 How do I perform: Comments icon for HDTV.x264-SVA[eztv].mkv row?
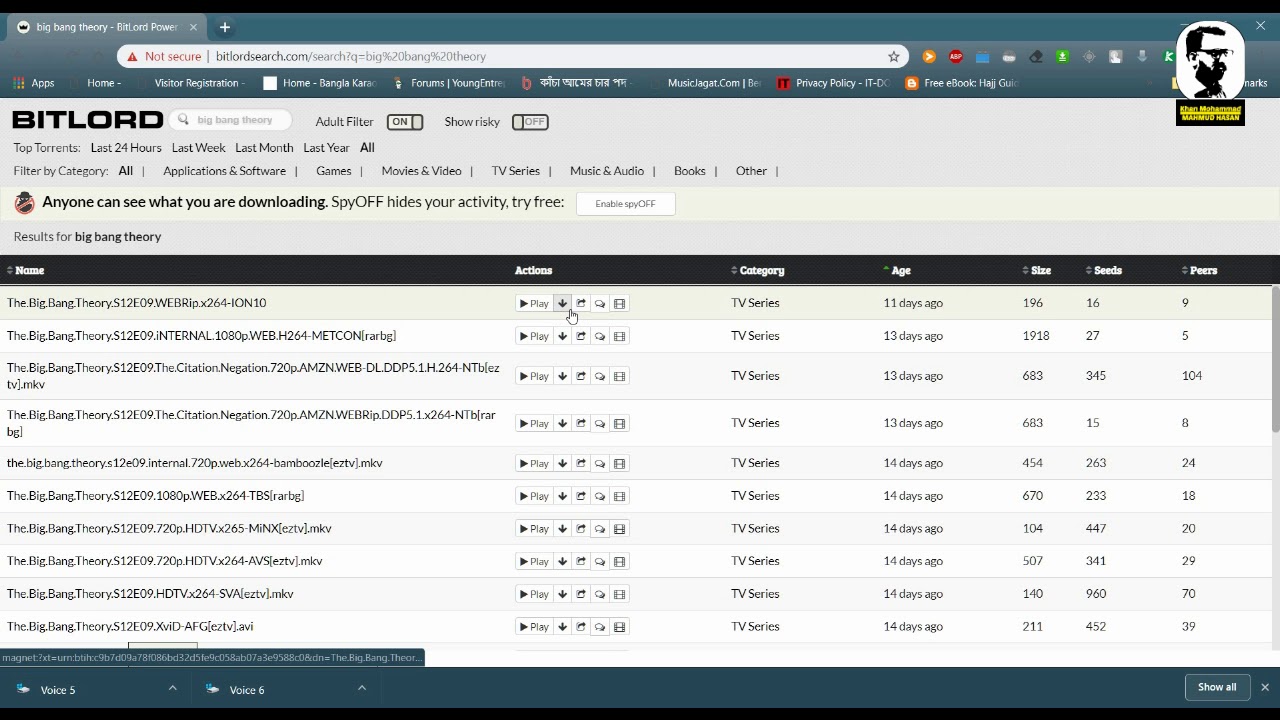click(x=600, y=595)
